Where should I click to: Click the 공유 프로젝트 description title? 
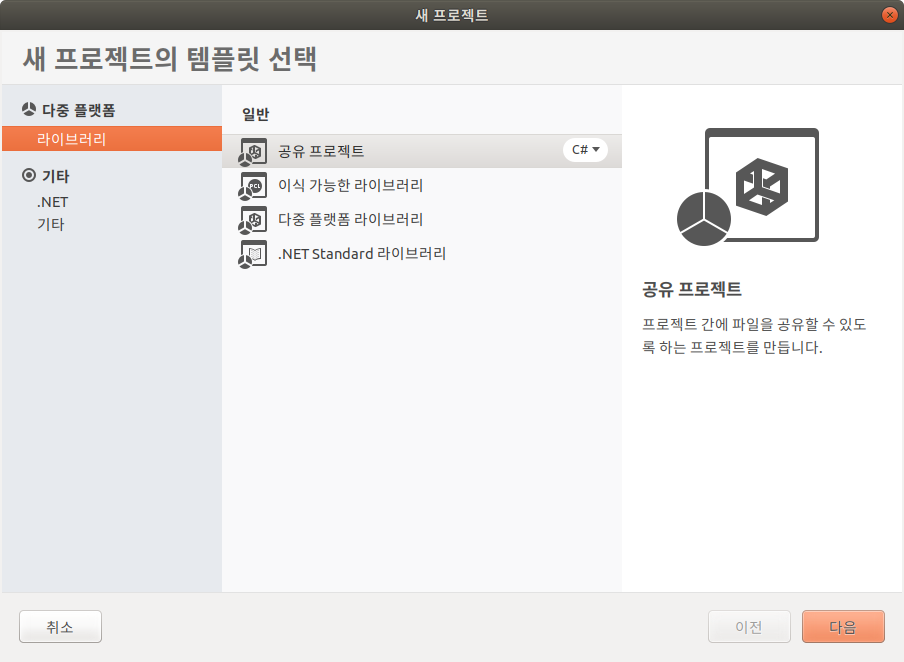[692, 289]
